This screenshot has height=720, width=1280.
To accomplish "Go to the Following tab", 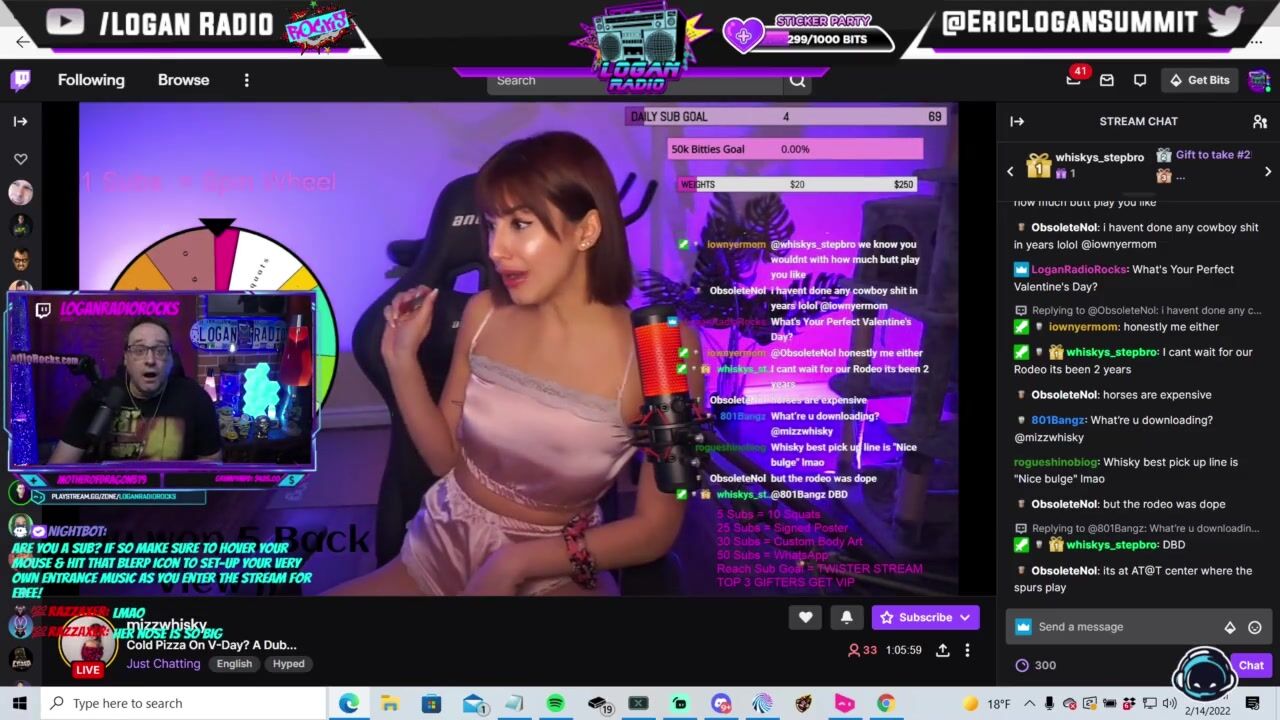I will pos(91,80).
